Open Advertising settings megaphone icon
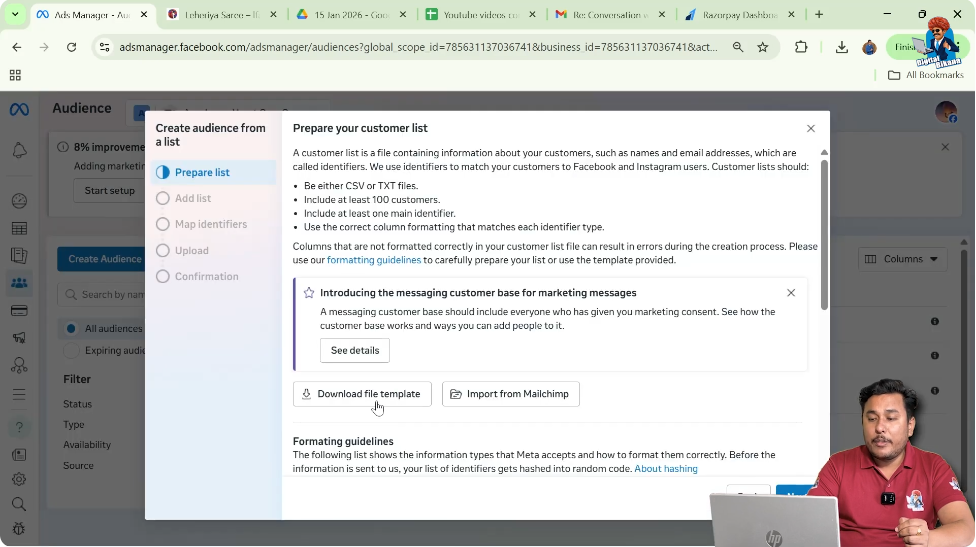The width and height of the screenshot is (976, 547). tap(19, 338)
